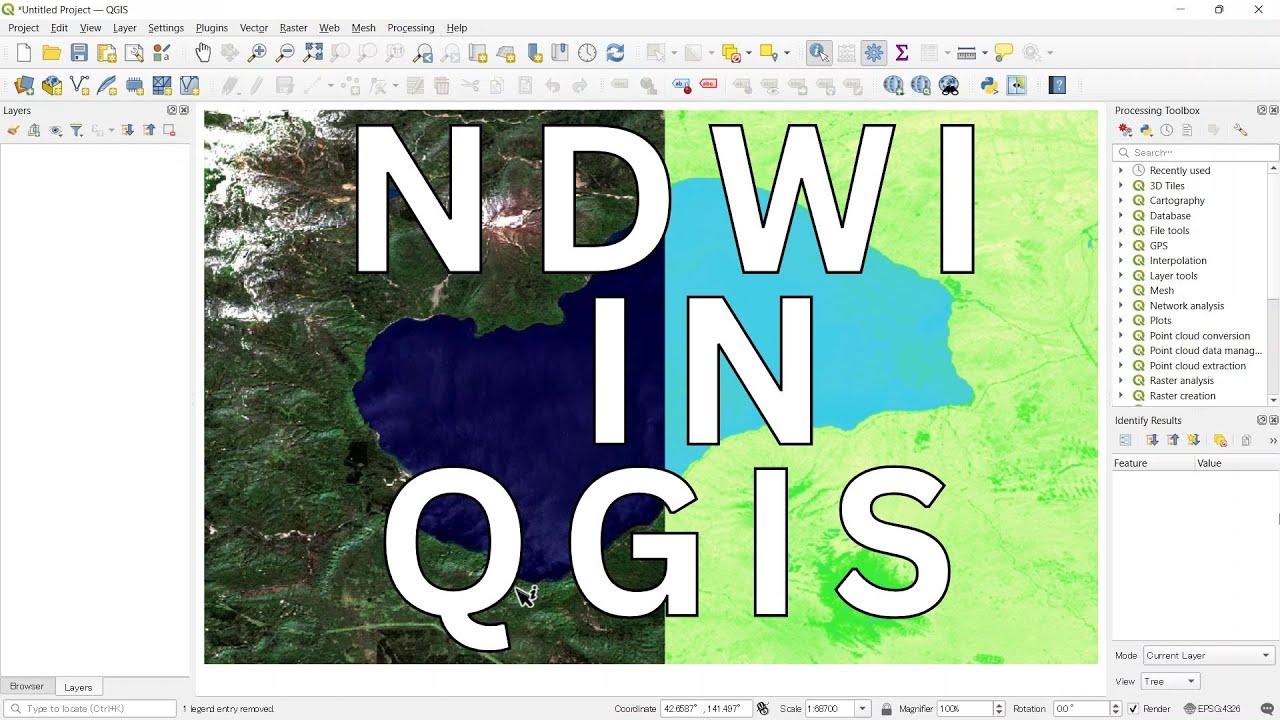
Task: Click the Rotation spinner up arrow
Action: point(1116,705)
